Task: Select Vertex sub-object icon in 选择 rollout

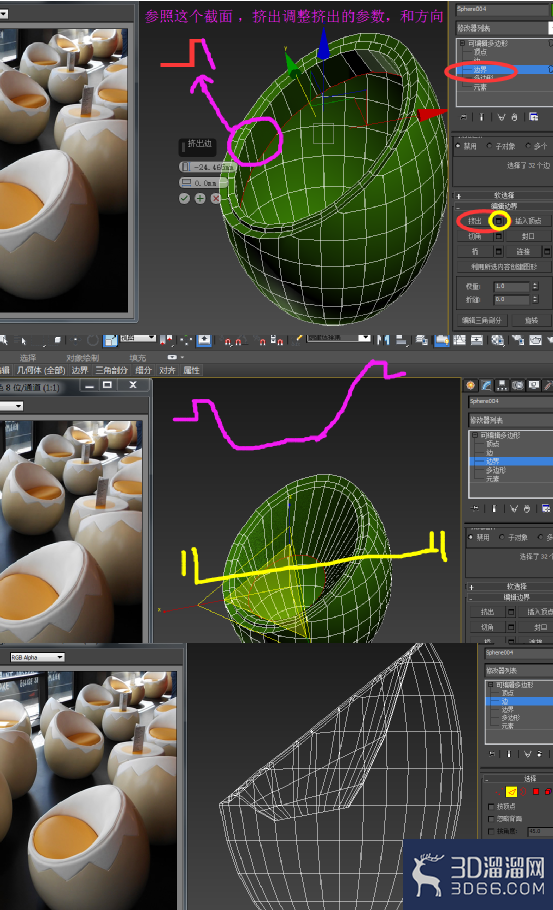Action: click(x=500, y=792)
